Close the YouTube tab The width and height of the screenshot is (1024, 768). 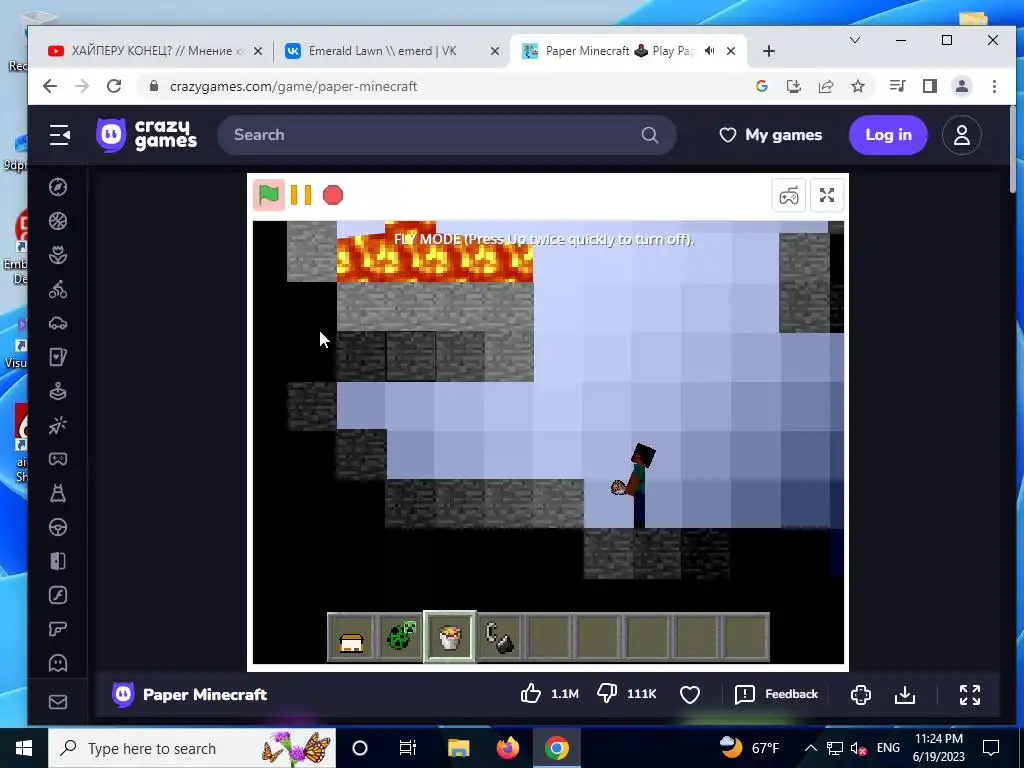[x=258, y=51]
